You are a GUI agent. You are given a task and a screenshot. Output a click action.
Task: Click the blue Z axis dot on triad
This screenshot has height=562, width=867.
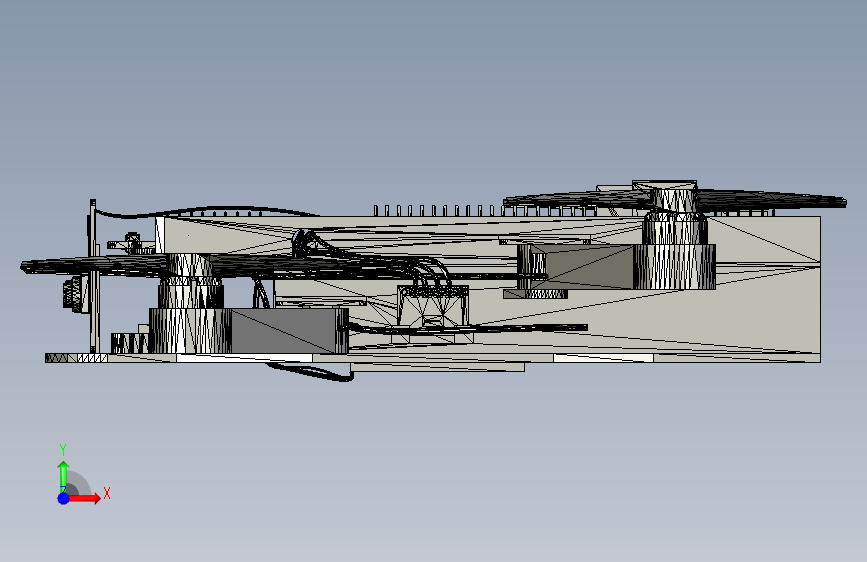pos(64,498)
